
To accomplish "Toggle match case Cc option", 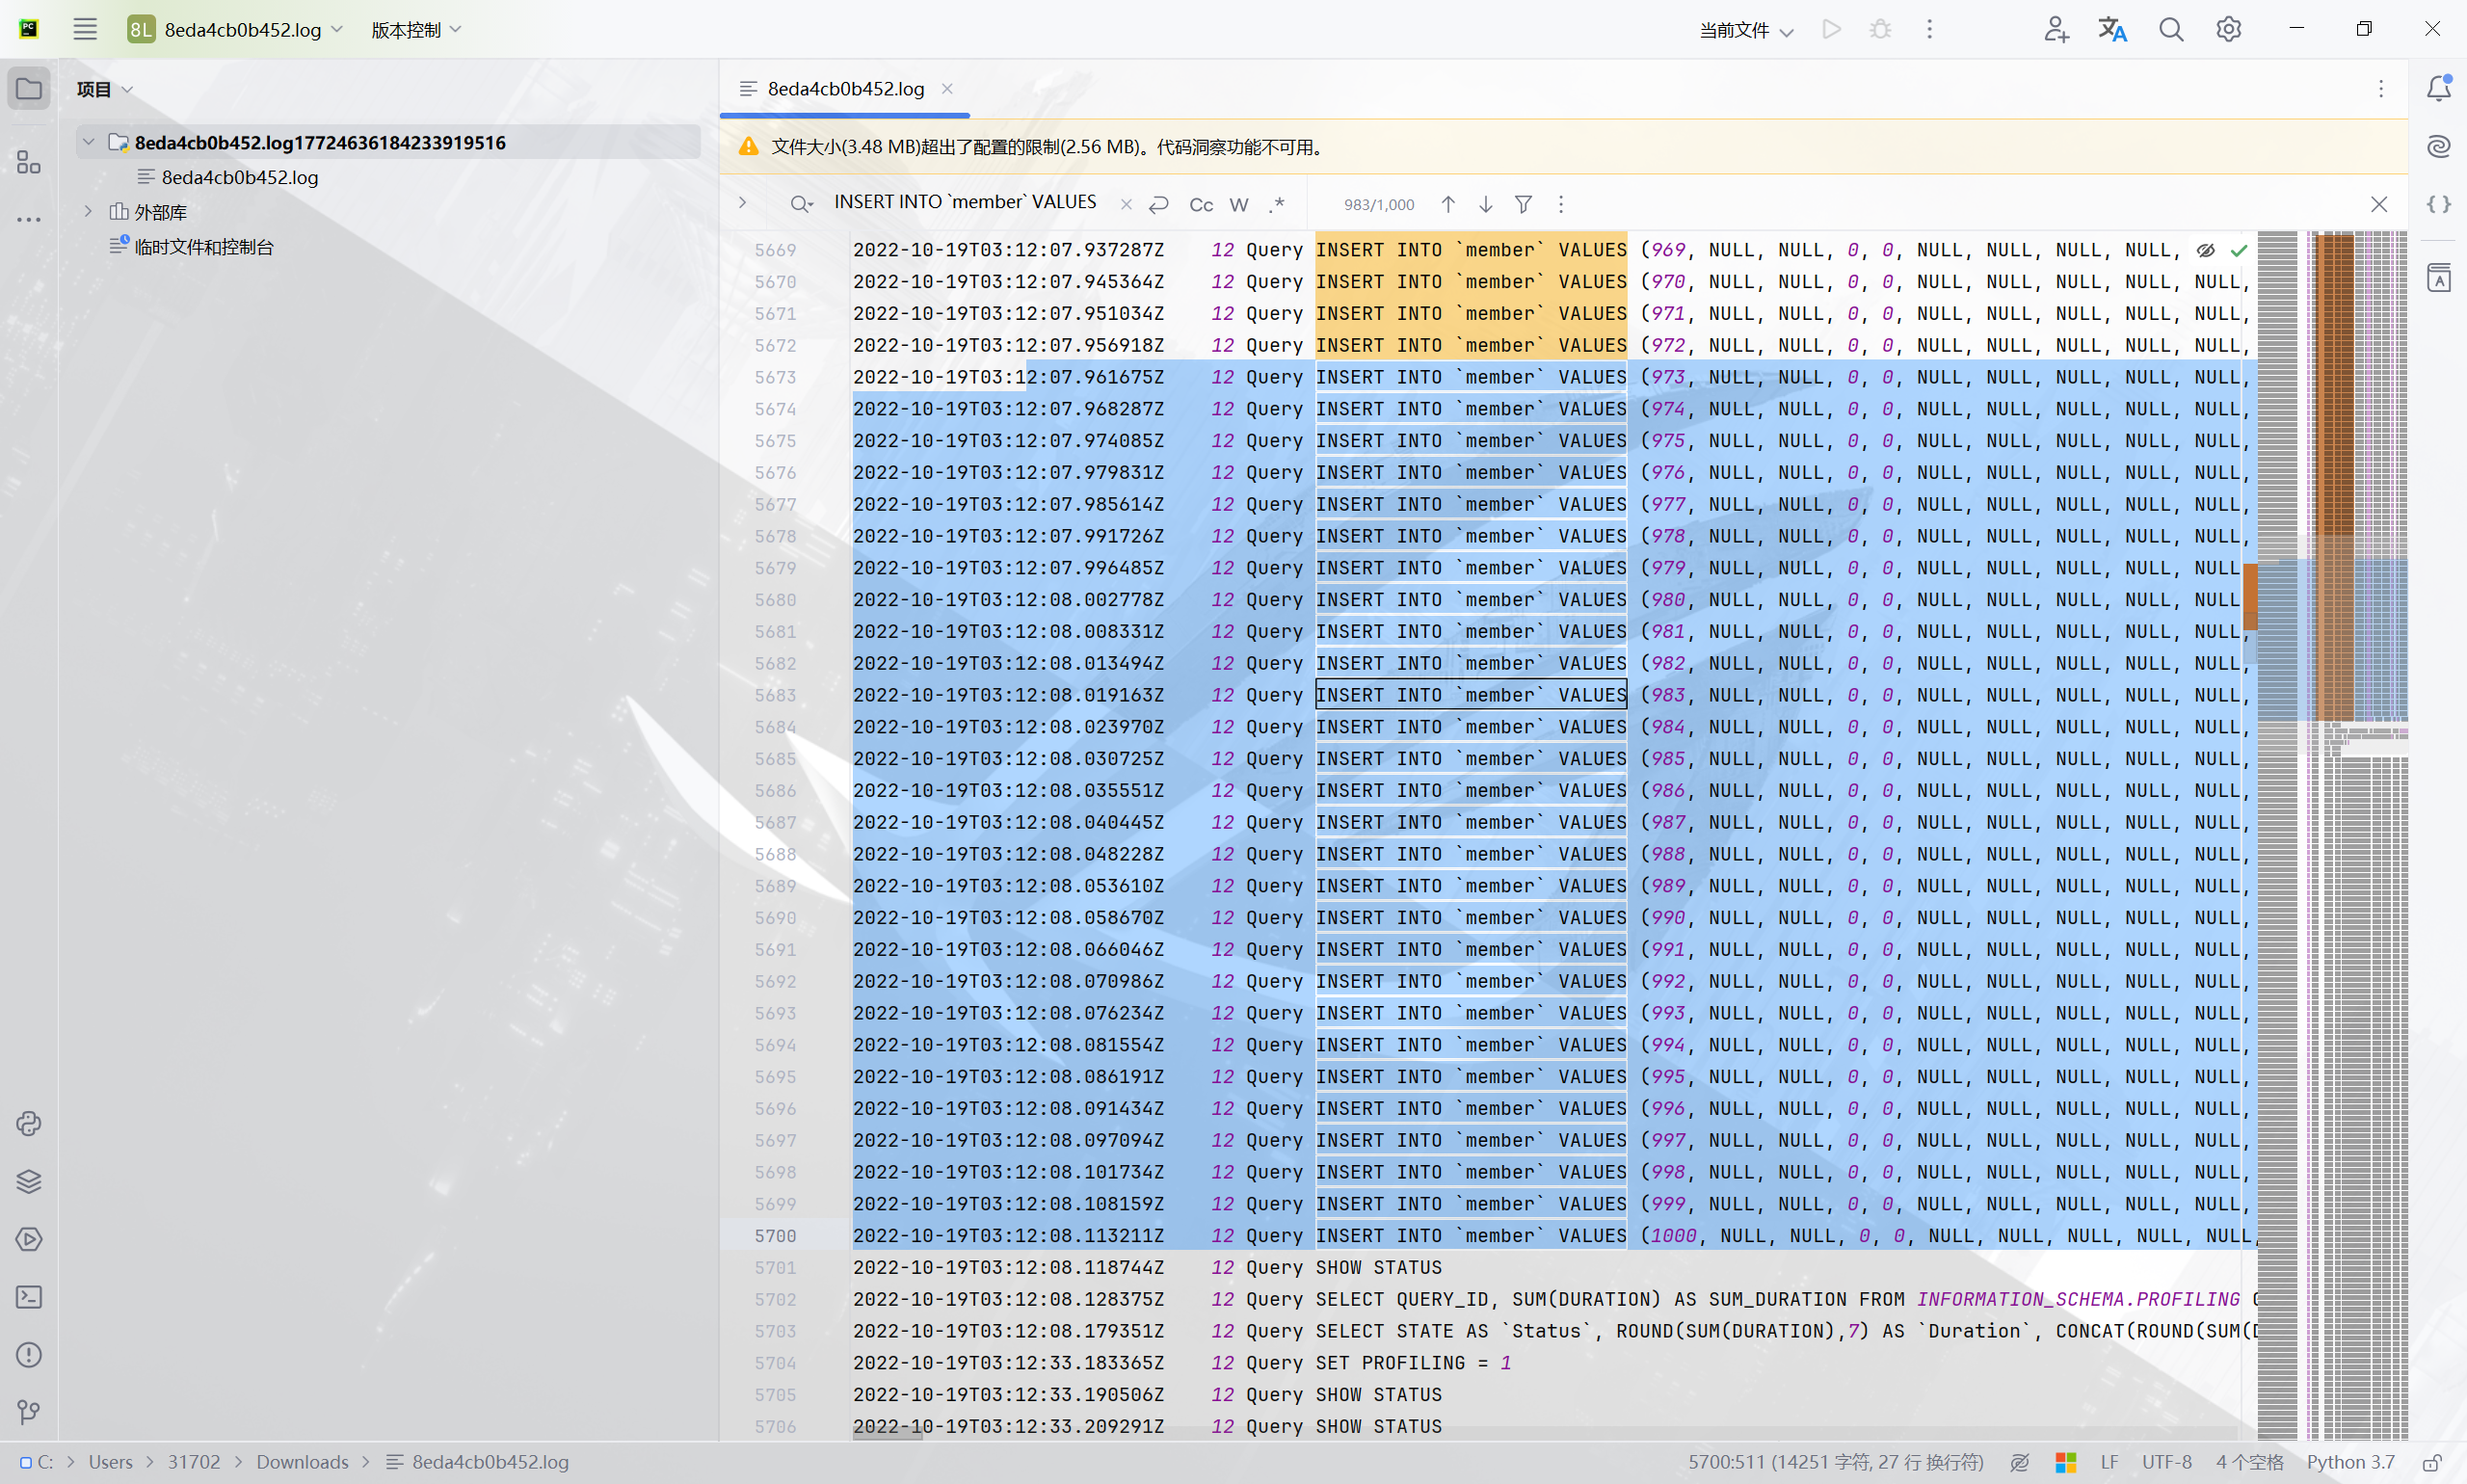I will (1201, 204).
